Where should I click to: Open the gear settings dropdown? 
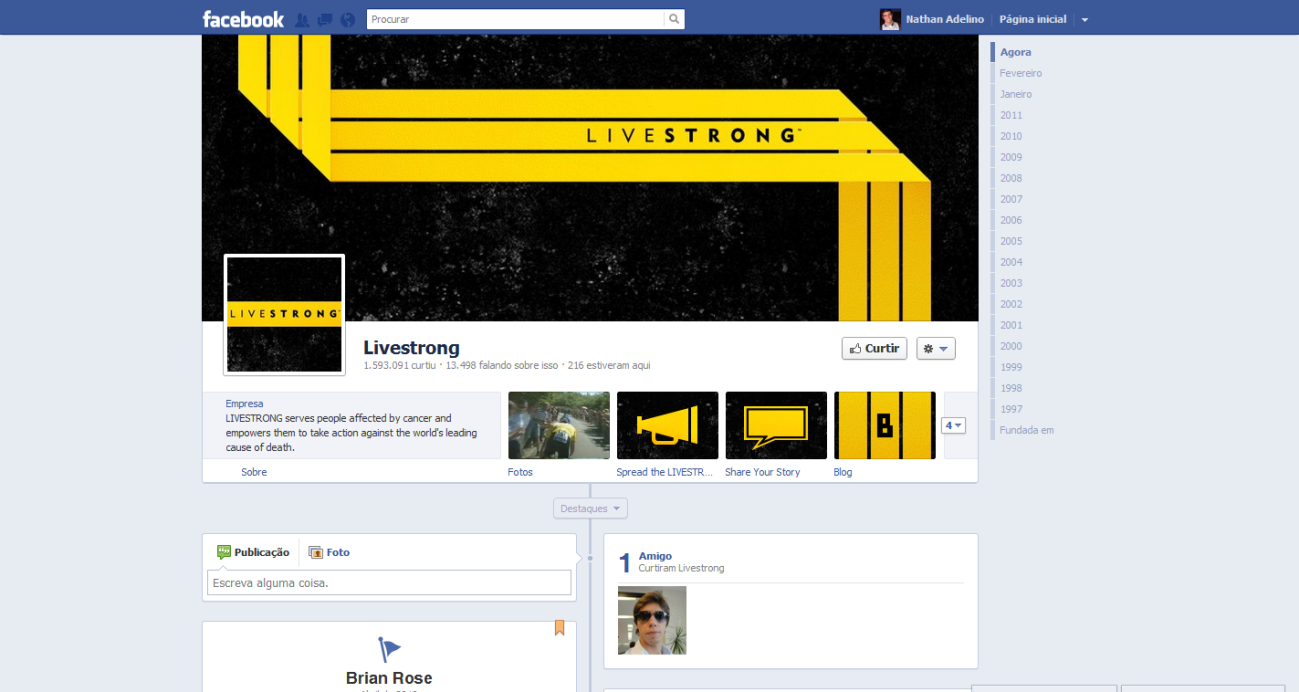point(935,348)
